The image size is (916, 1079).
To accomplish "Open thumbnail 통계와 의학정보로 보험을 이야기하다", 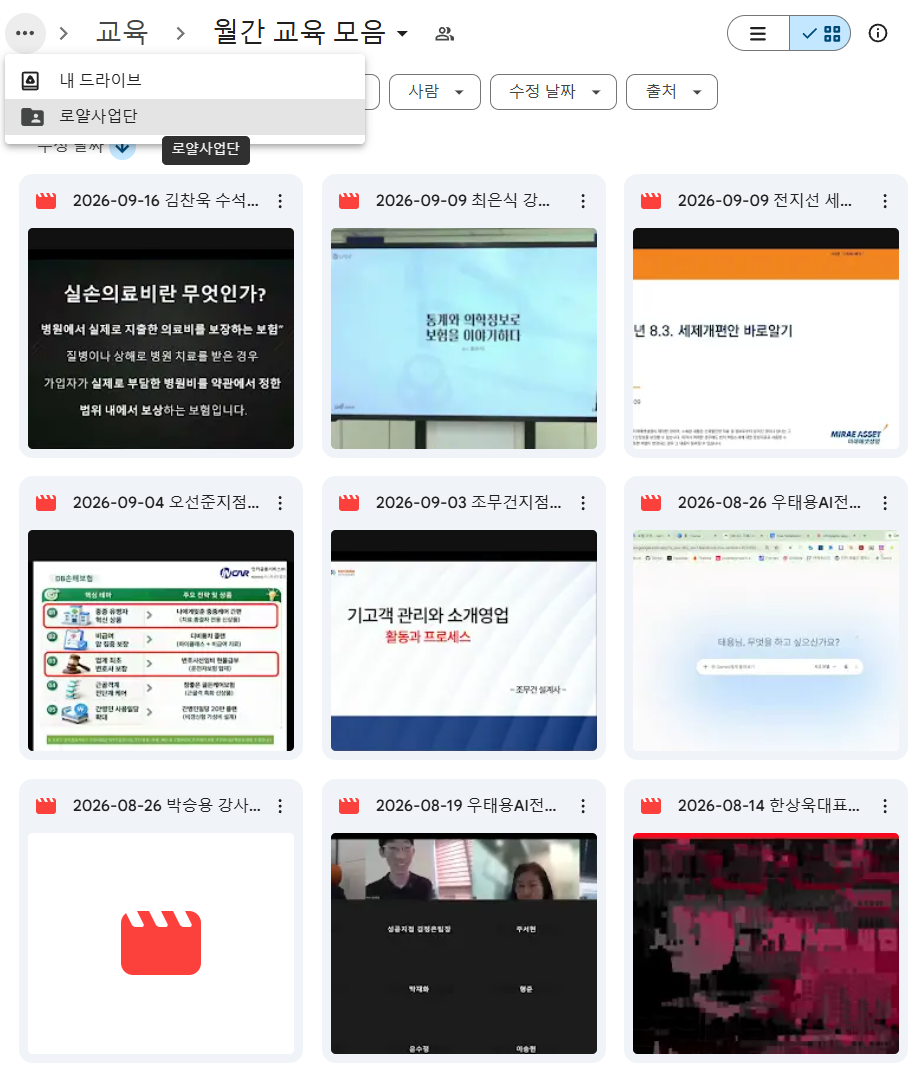I will (464, 339).
